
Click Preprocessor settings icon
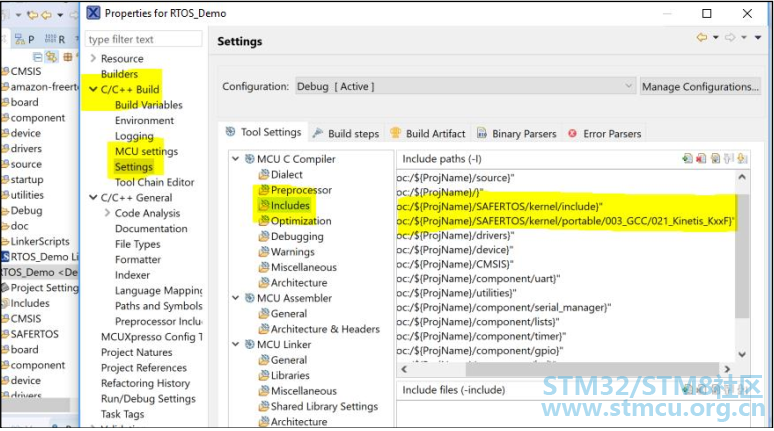point(264,190)
